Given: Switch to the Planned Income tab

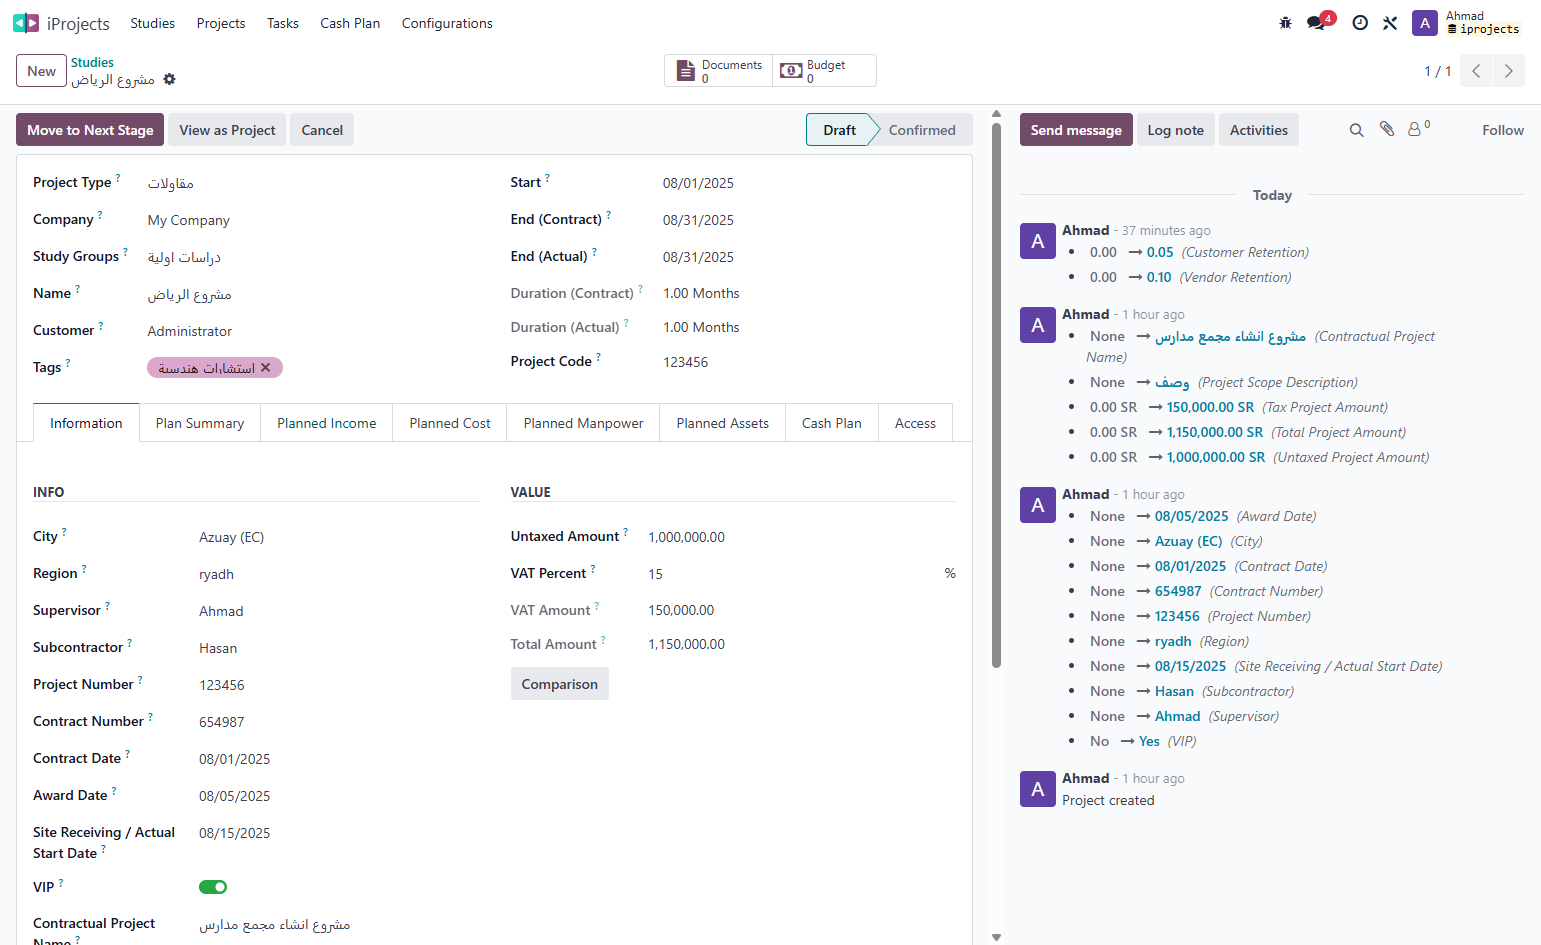Looking at the screenshot, I should pyautogui.click(x=327, y=423).
